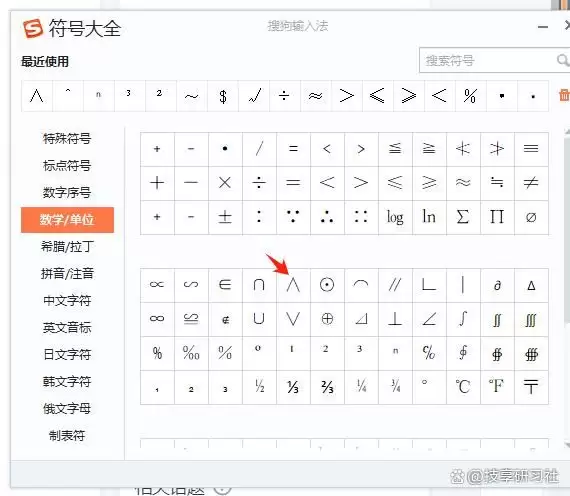Choose the ≈ symbol from recently used row
The width and height of the screenshot is (570, 496).
click(315, 96)
